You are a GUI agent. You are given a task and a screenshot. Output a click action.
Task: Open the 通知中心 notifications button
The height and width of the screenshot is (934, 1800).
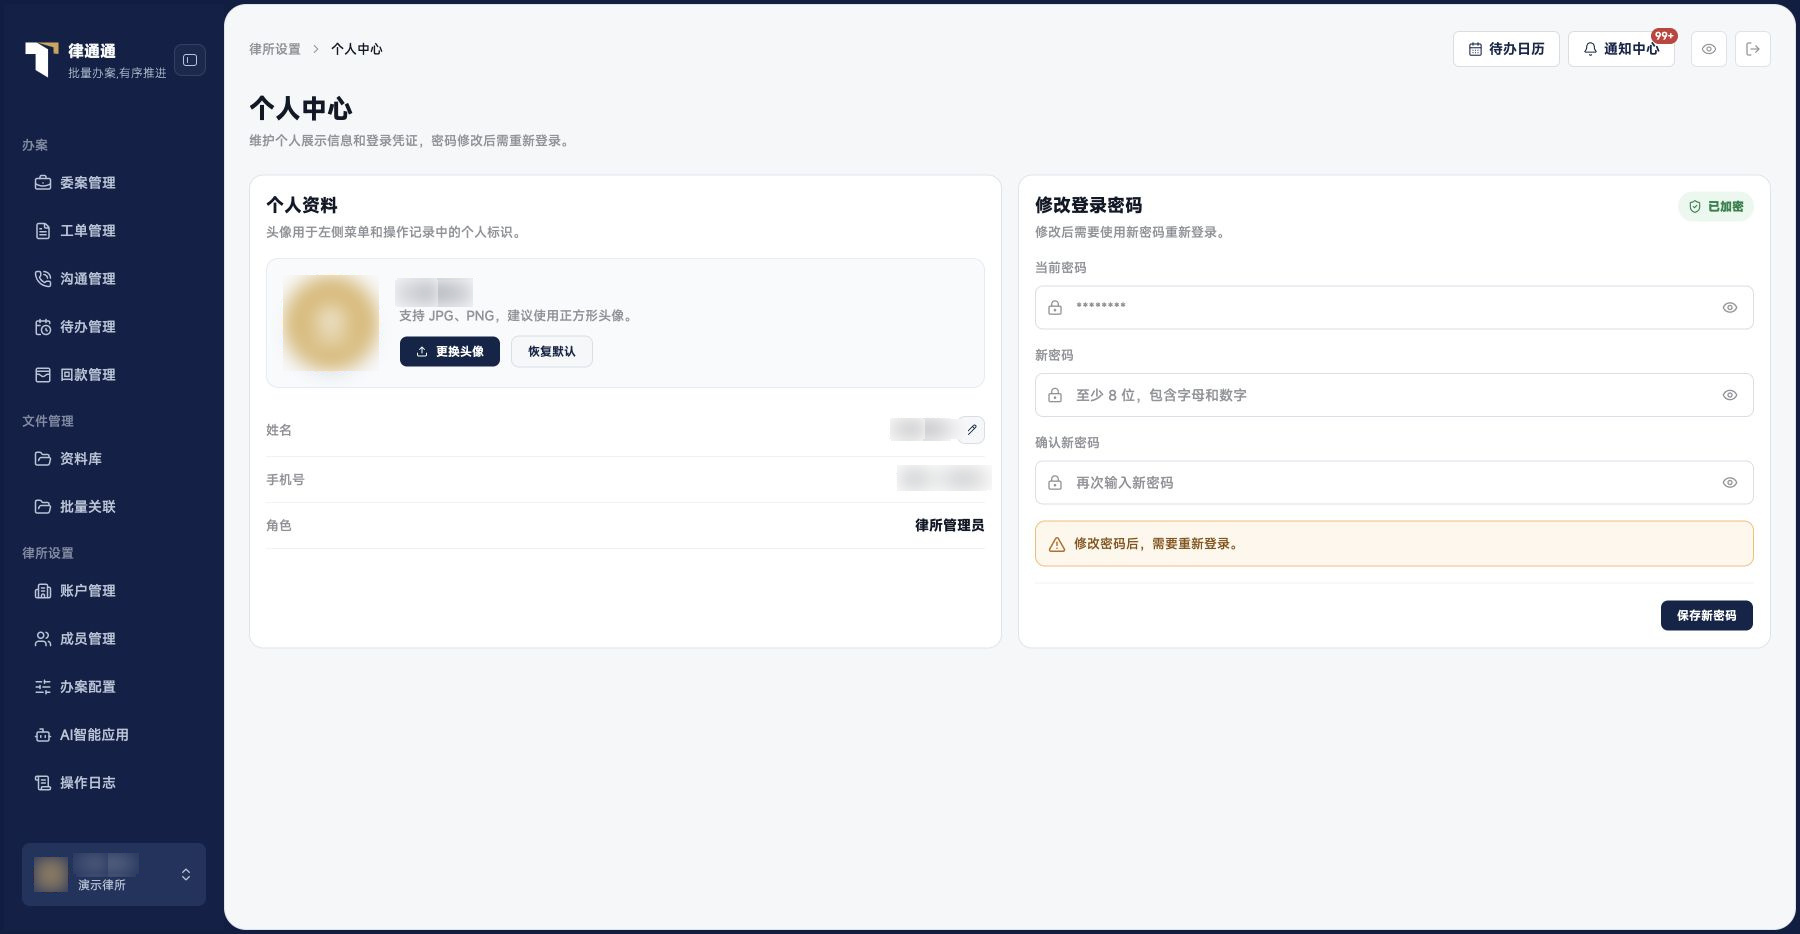click(1621, 49)
